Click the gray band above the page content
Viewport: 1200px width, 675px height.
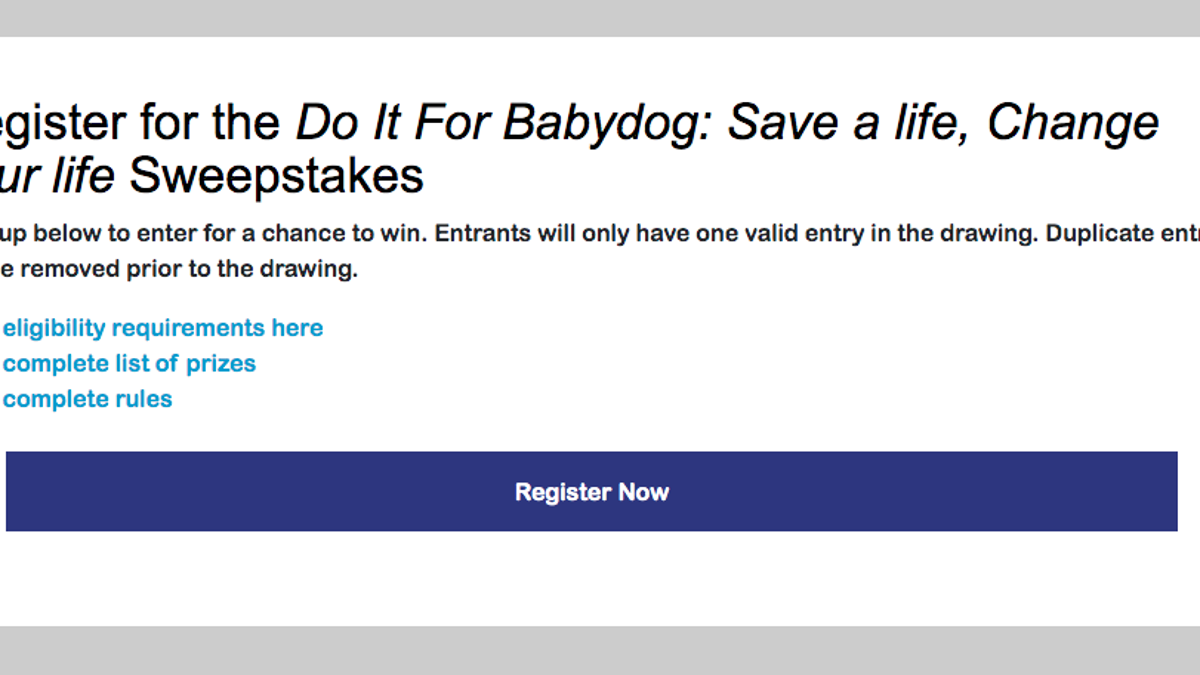coord(600,18)
